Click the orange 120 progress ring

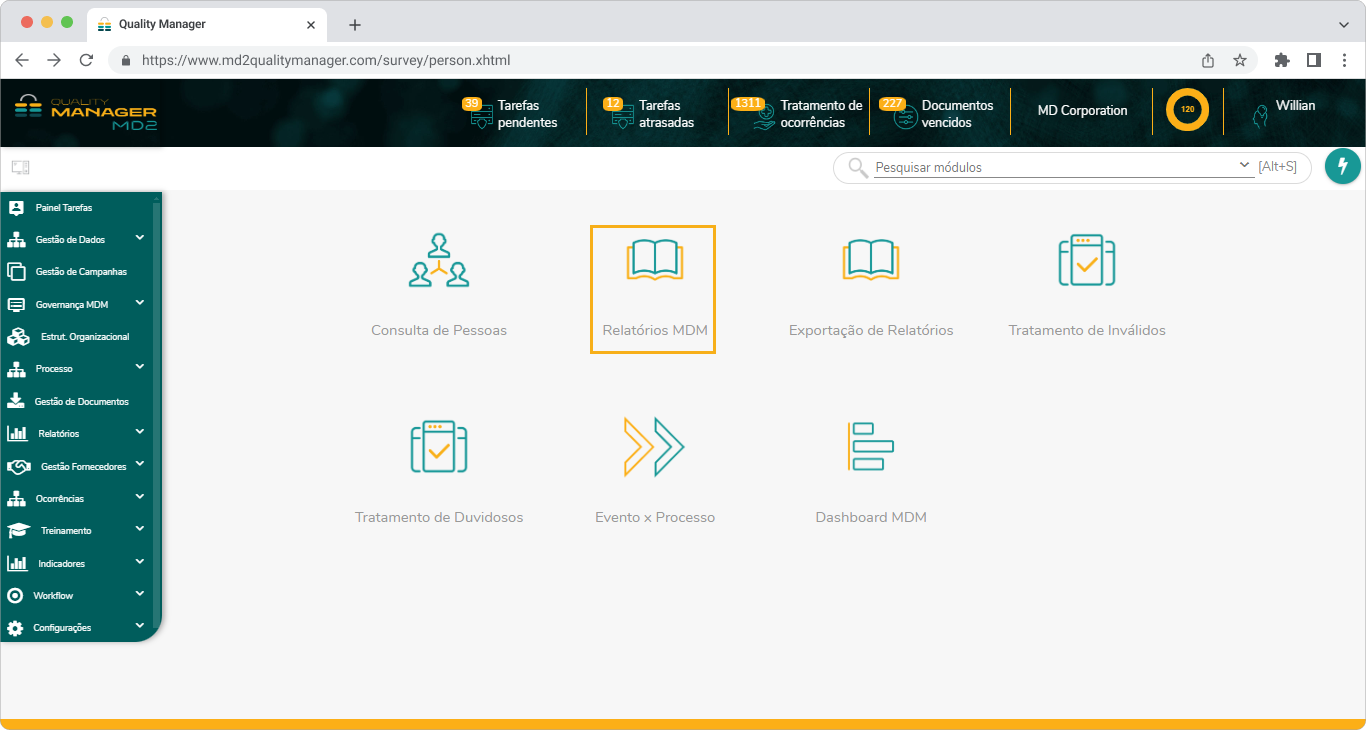tap(1186, 110)
